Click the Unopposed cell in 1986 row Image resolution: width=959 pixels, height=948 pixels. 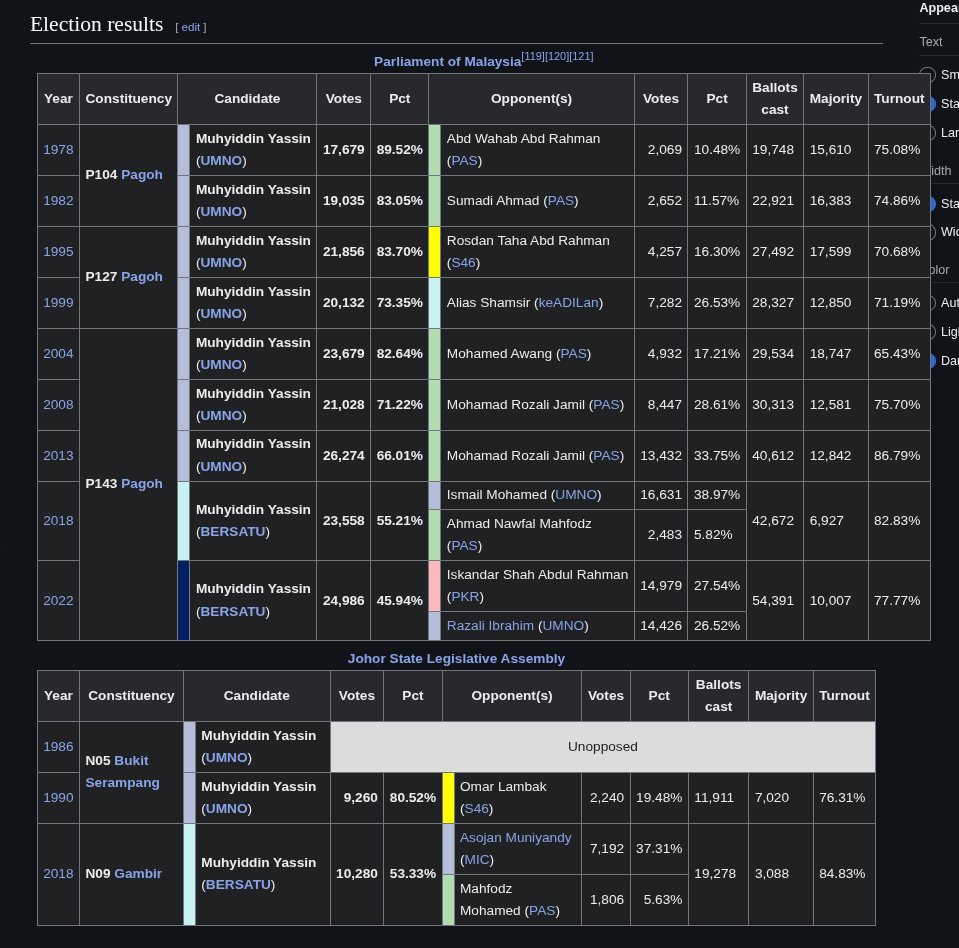pos(602,747)
